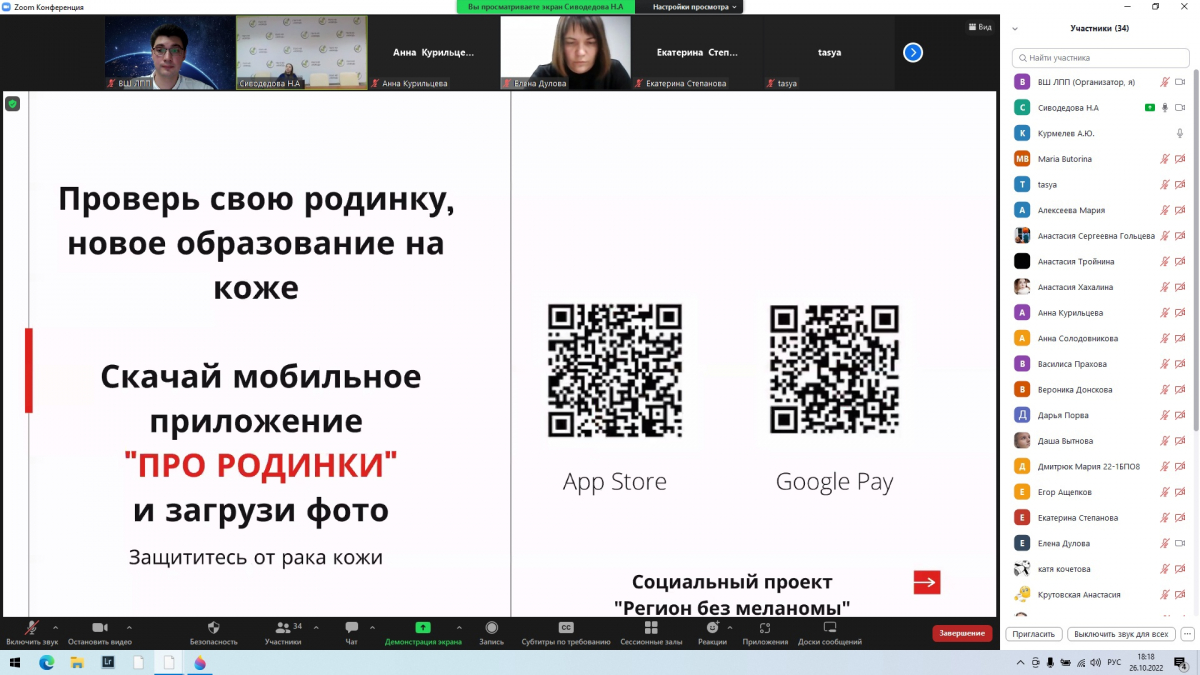This screenshot has height=675, width=1200.
Task: Toggle camera for Василиса Прахова
Action: [1180, 364]
